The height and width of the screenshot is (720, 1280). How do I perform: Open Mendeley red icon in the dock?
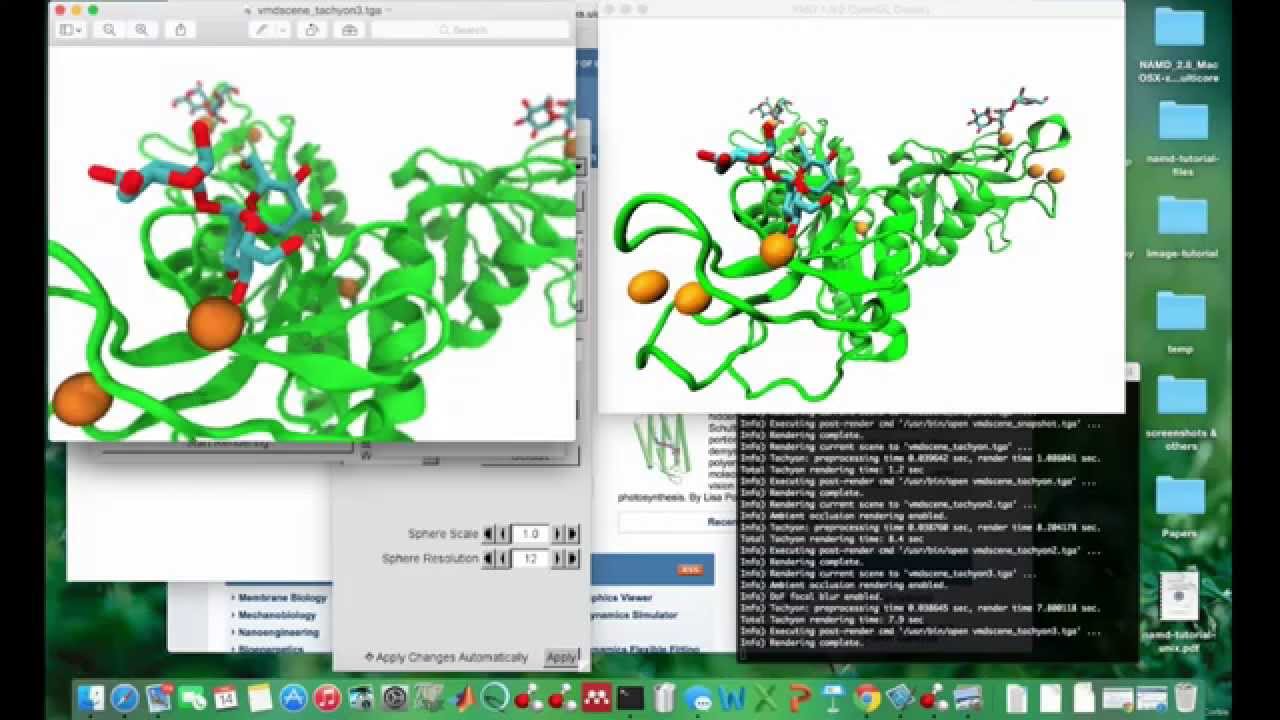(597, 697)
